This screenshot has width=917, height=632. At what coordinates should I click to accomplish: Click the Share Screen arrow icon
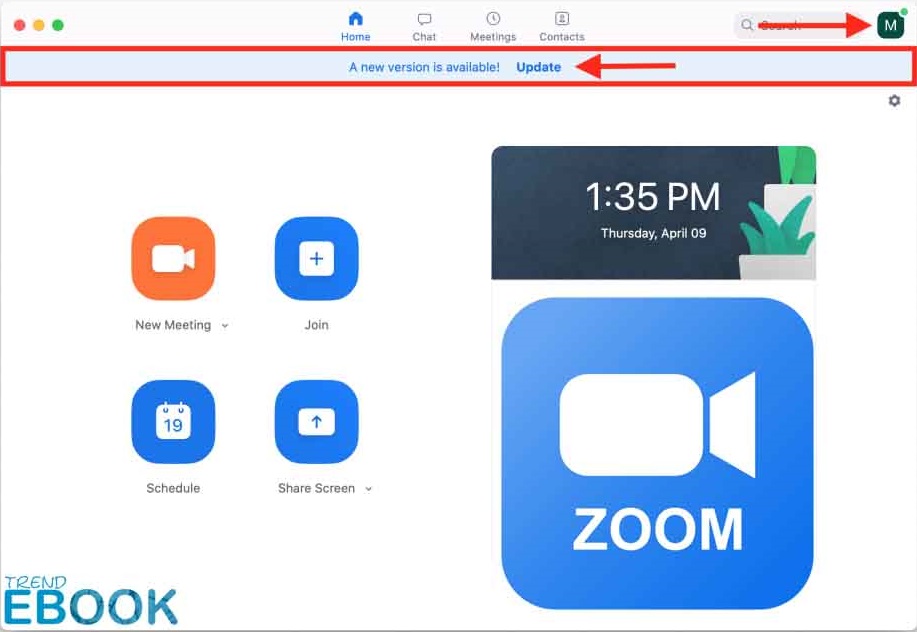[x=316, y=422]
